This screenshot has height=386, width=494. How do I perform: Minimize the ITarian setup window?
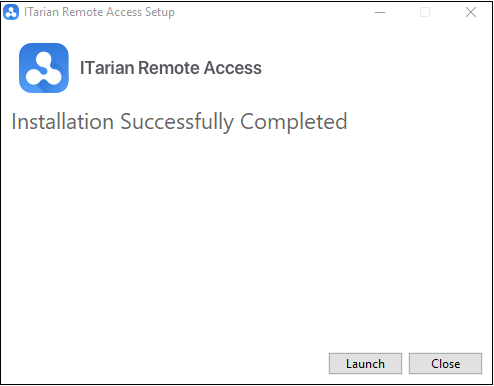[x=380, y=12]
